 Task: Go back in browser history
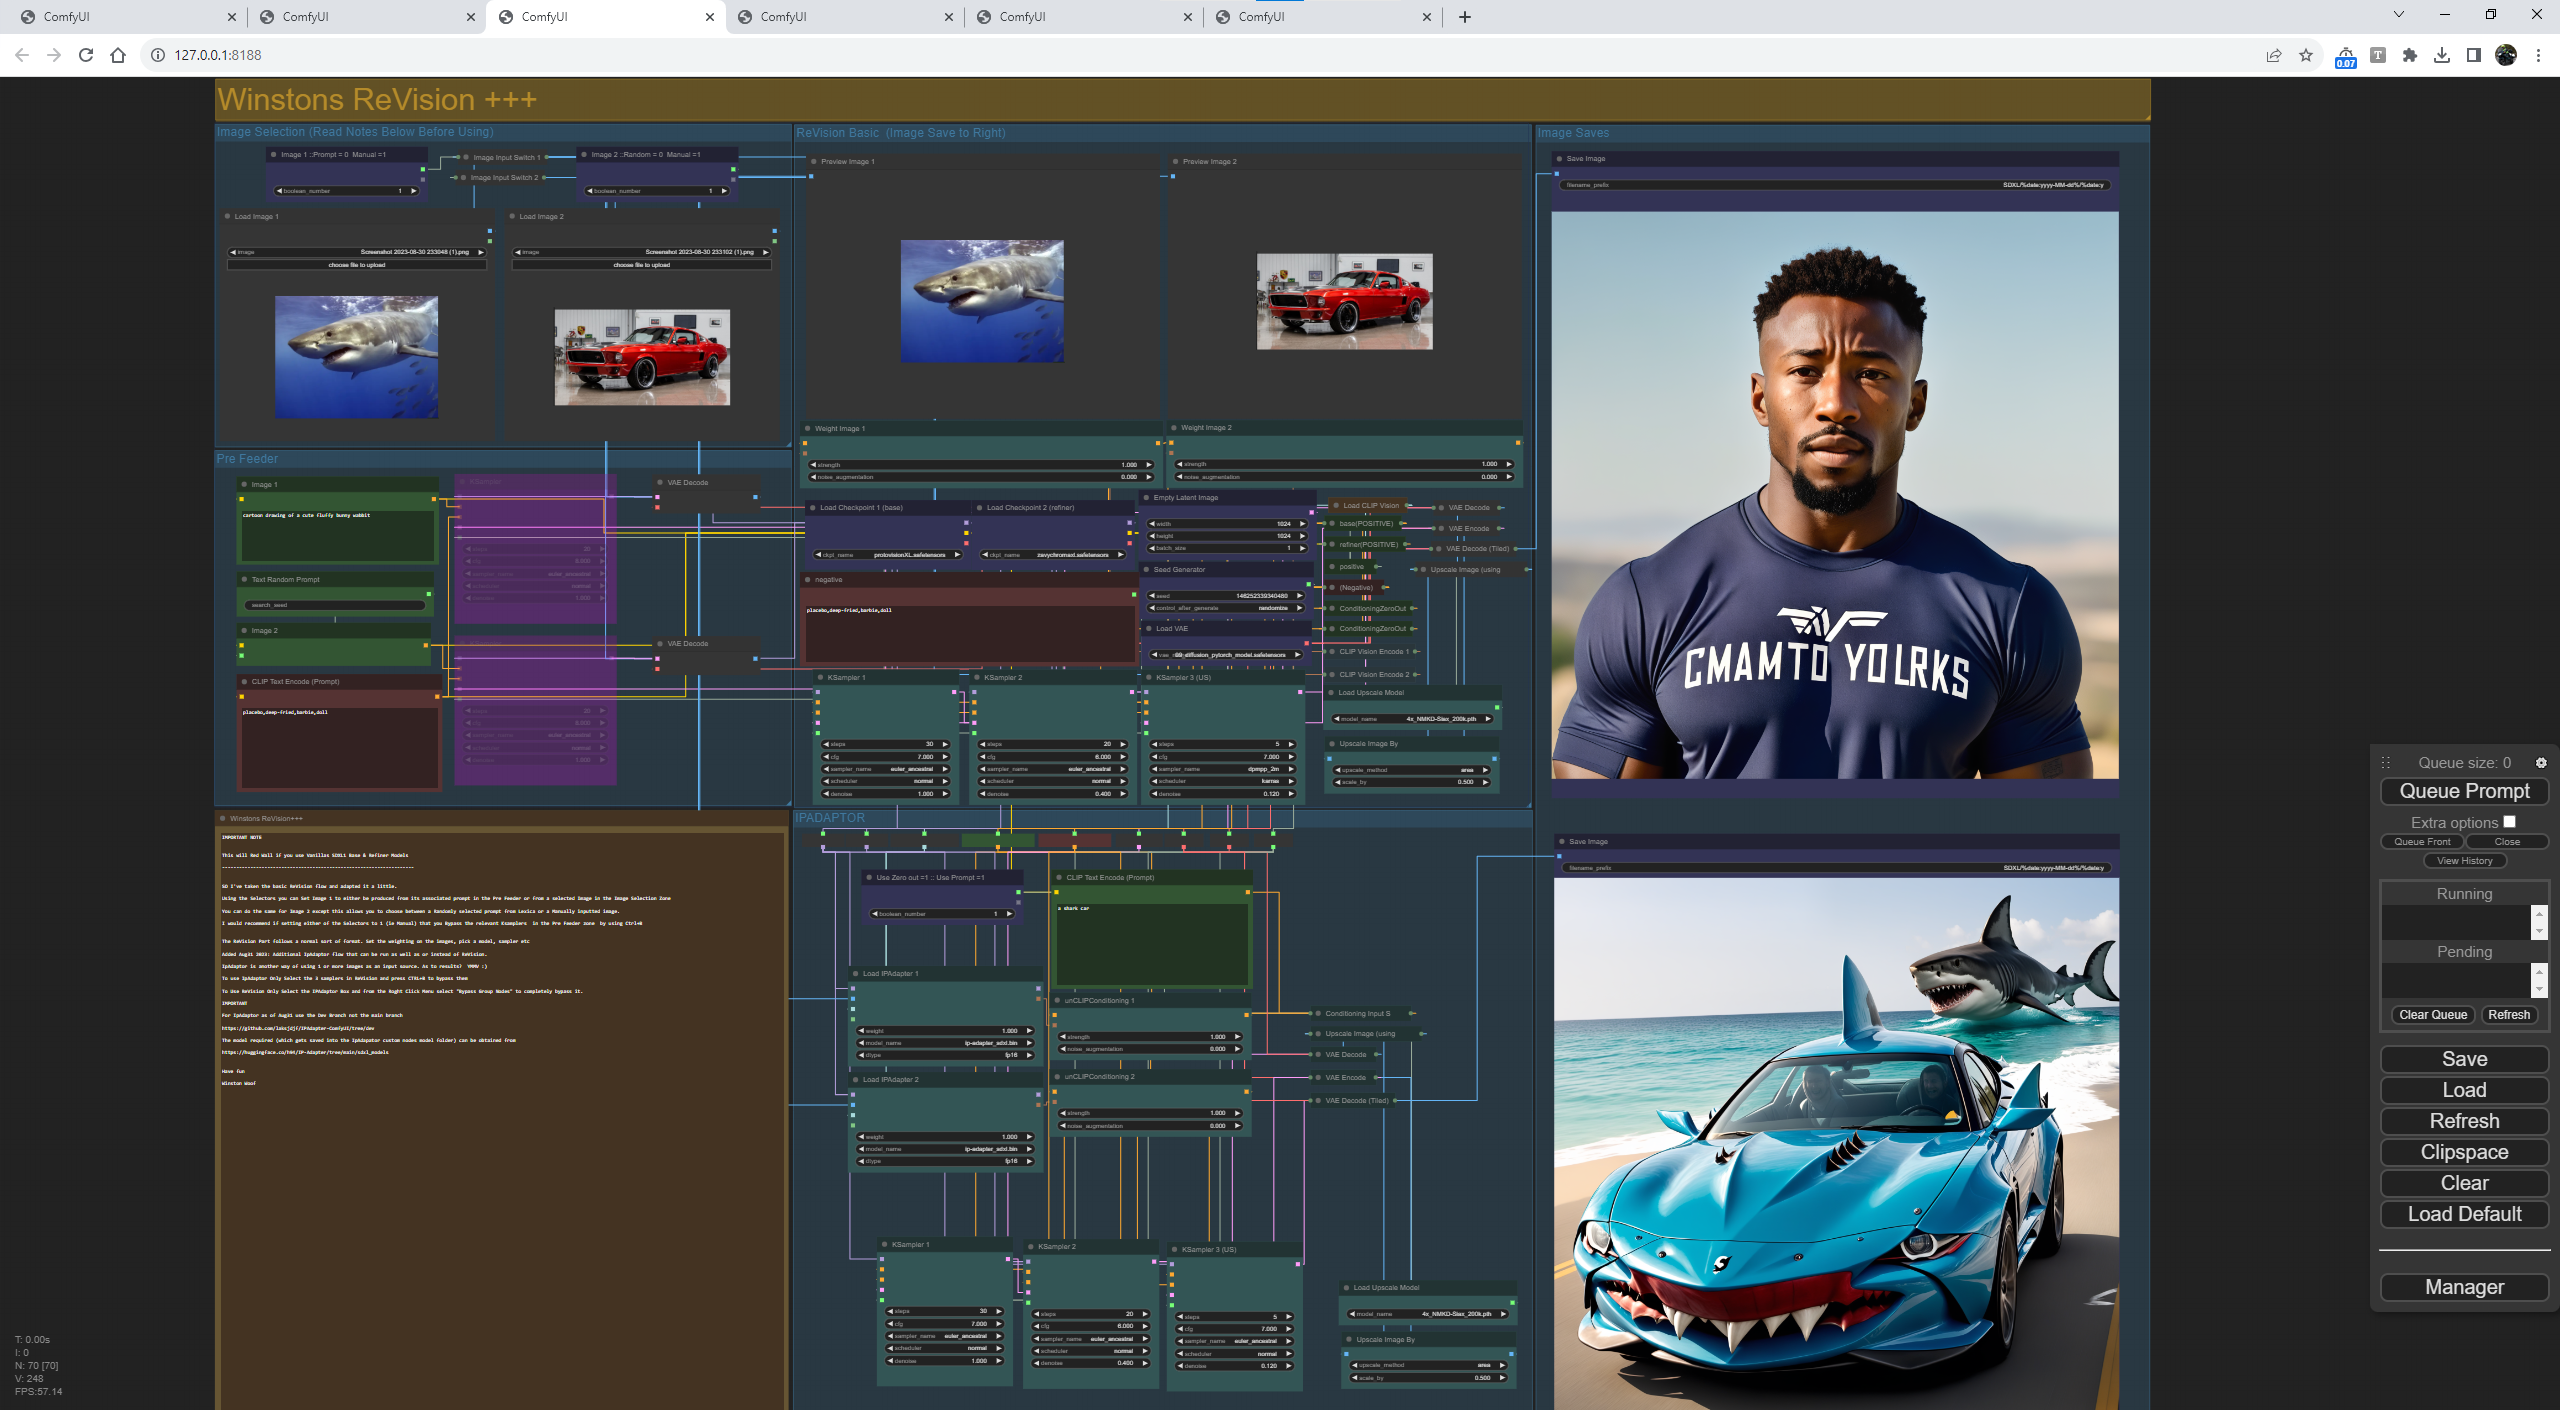click(x=22, y=55)
